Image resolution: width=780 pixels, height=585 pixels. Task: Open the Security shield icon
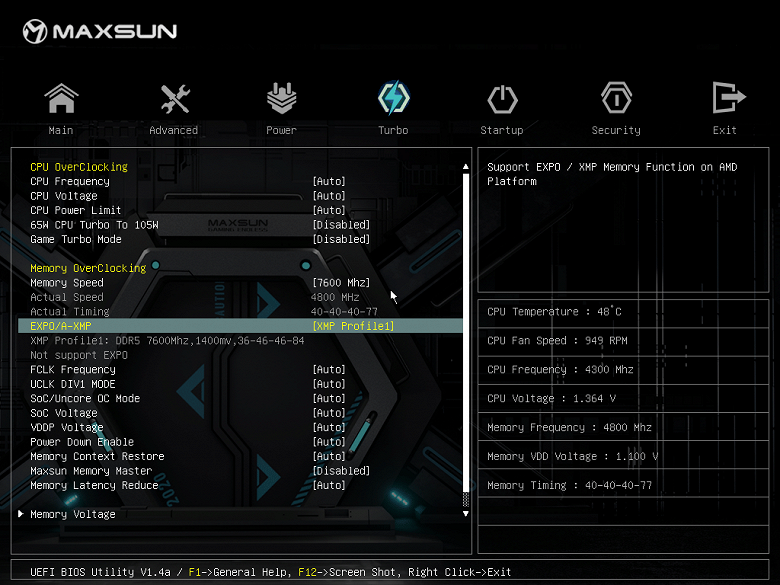pos(616,98)
